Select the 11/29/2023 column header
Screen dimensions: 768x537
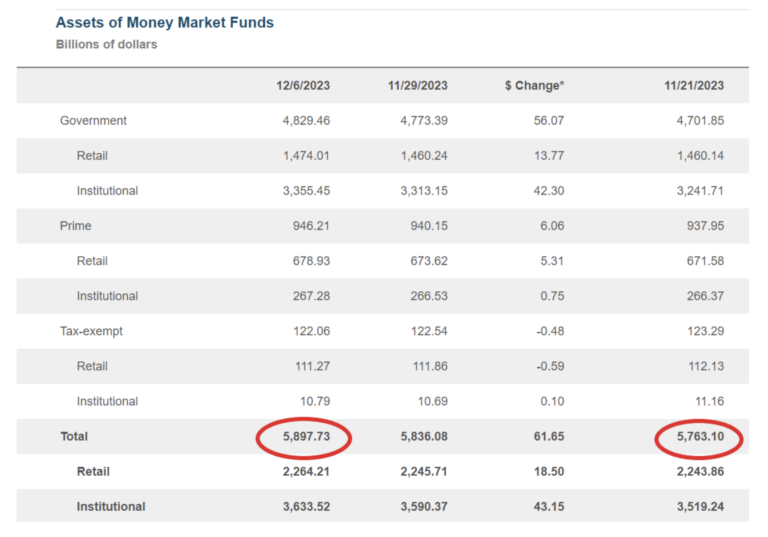(x=417, y=86)
